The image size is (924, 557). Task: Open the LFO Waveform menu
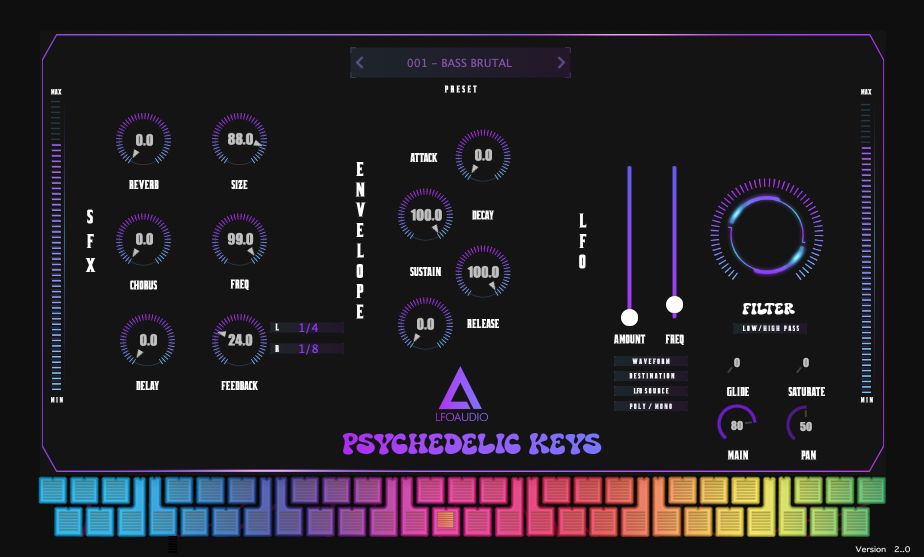pyautogui.click(x=651, y=361)
